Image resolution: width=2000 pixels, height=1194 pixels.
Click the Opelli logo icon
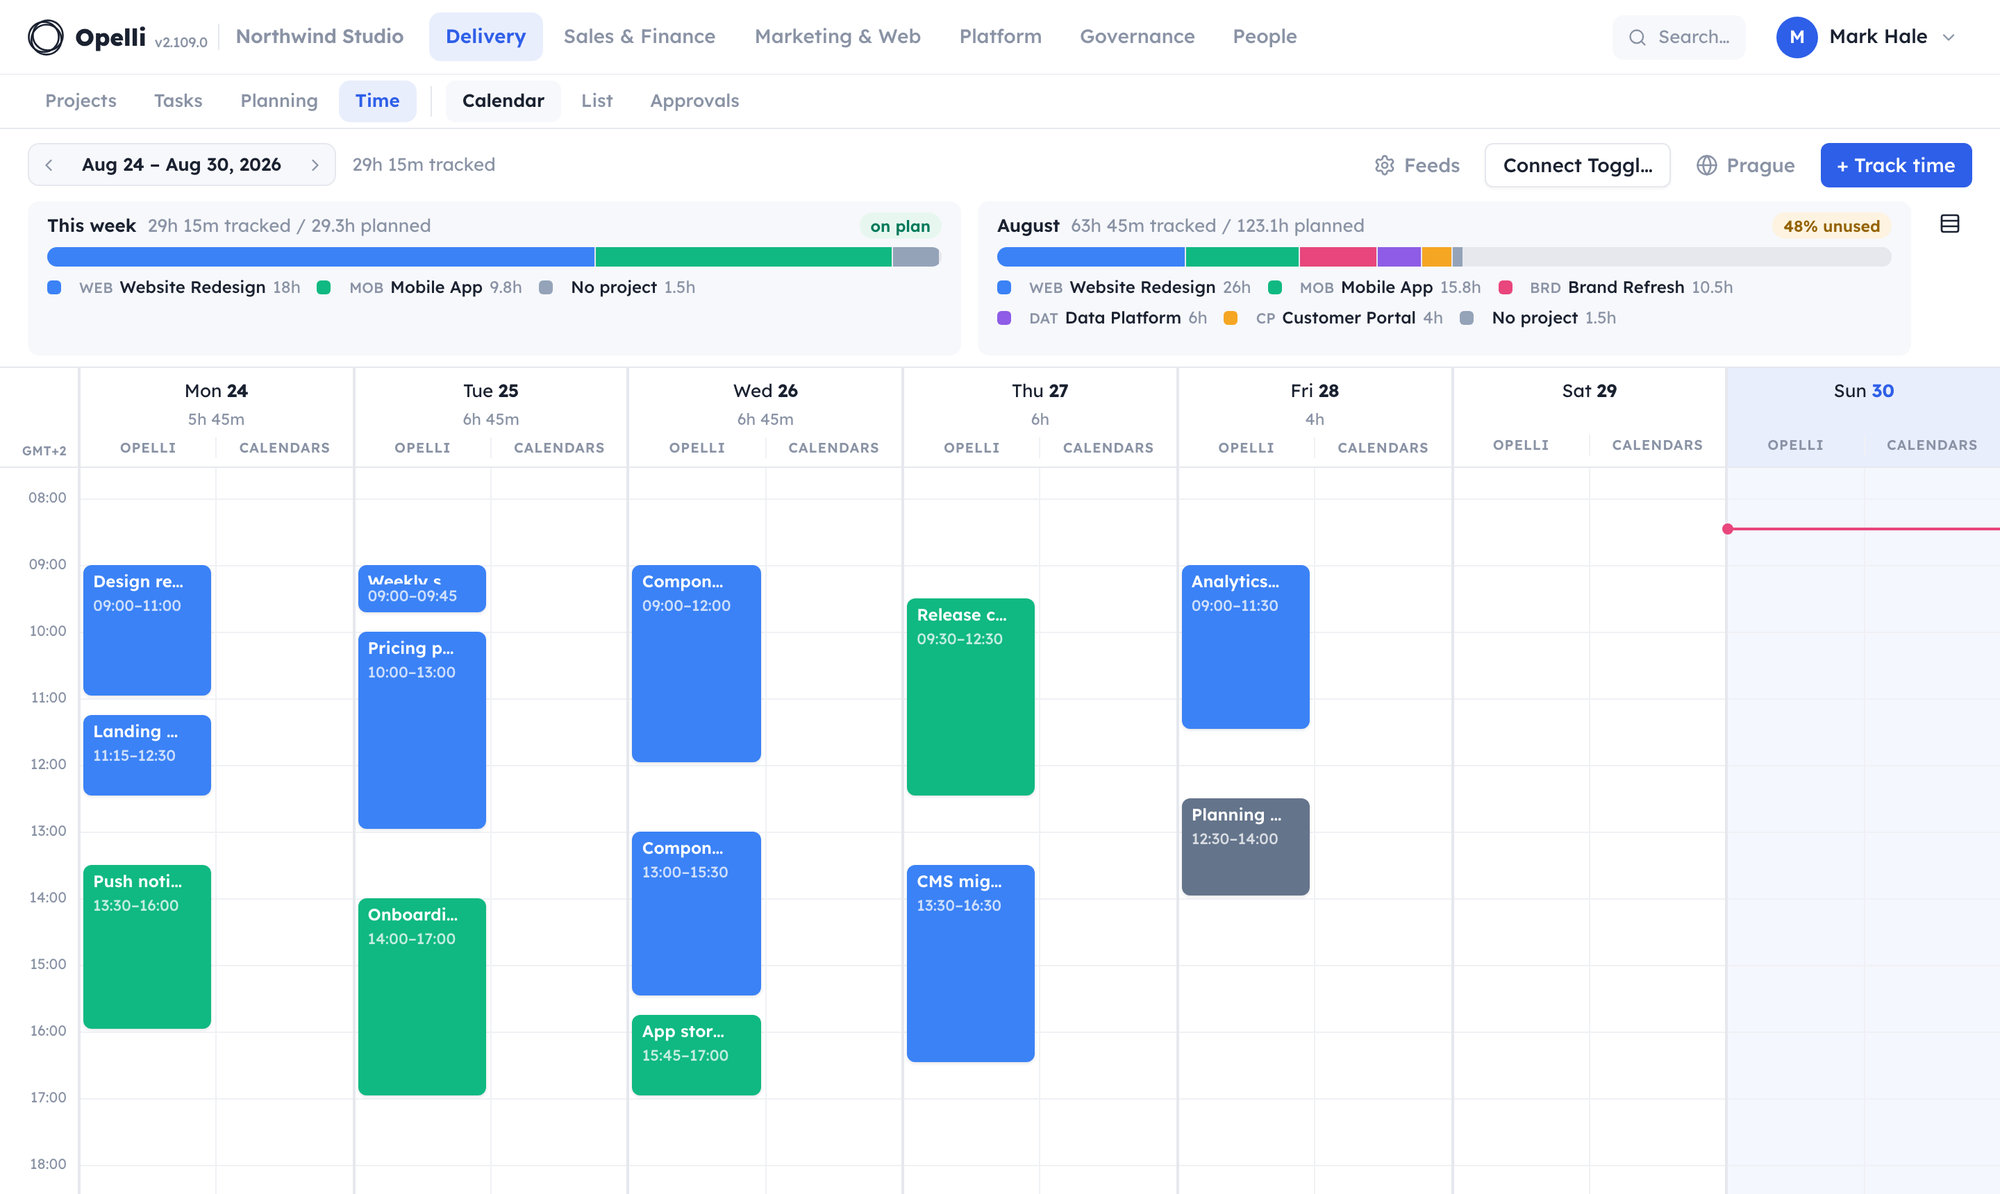45,37
